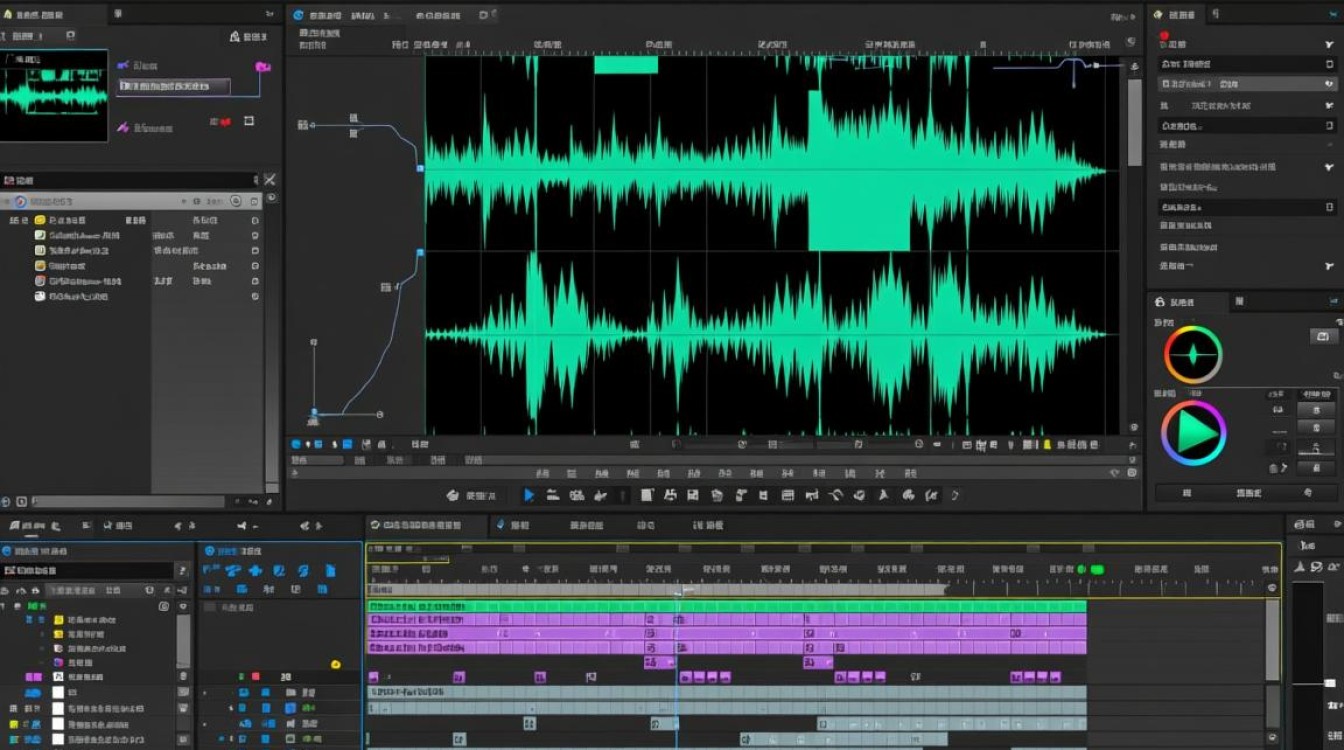
Task: Select the envelope keyframe on the lower waveform channel
Action: [421, 253]
